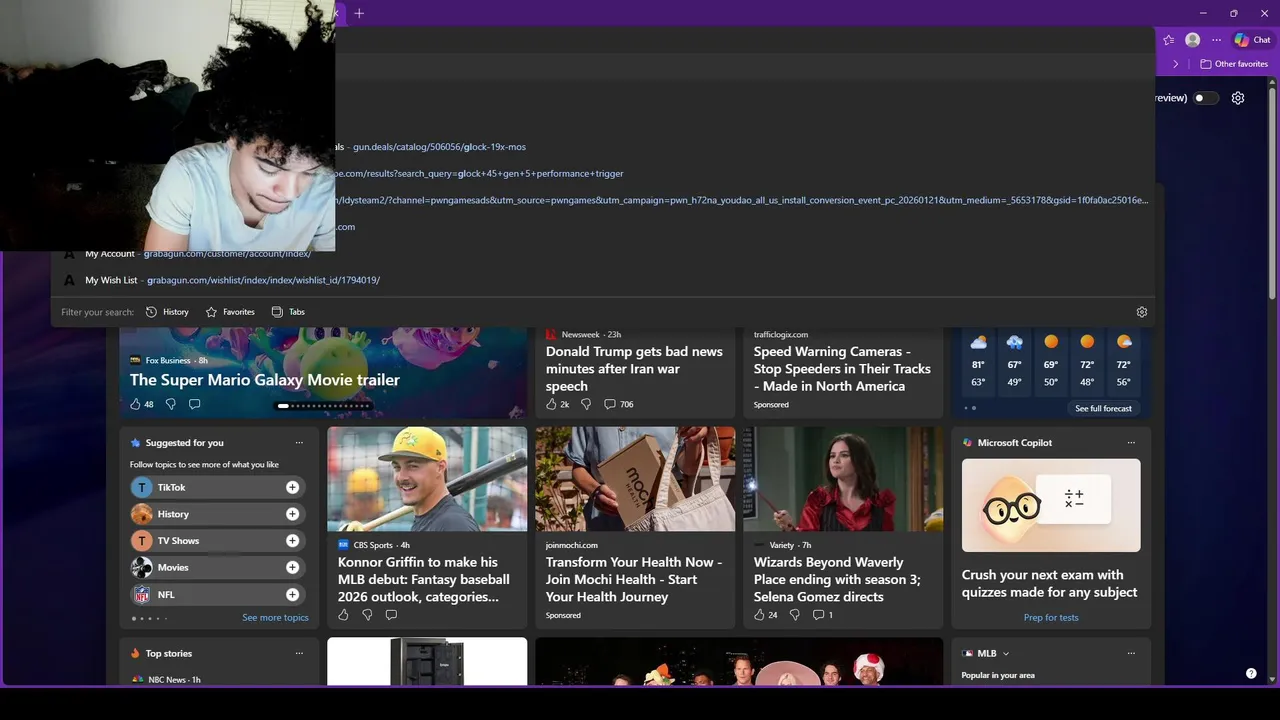Open the favorites star icon in toolbar
This screenshot has height=720, width=1280.
(x=1168, y=40)
